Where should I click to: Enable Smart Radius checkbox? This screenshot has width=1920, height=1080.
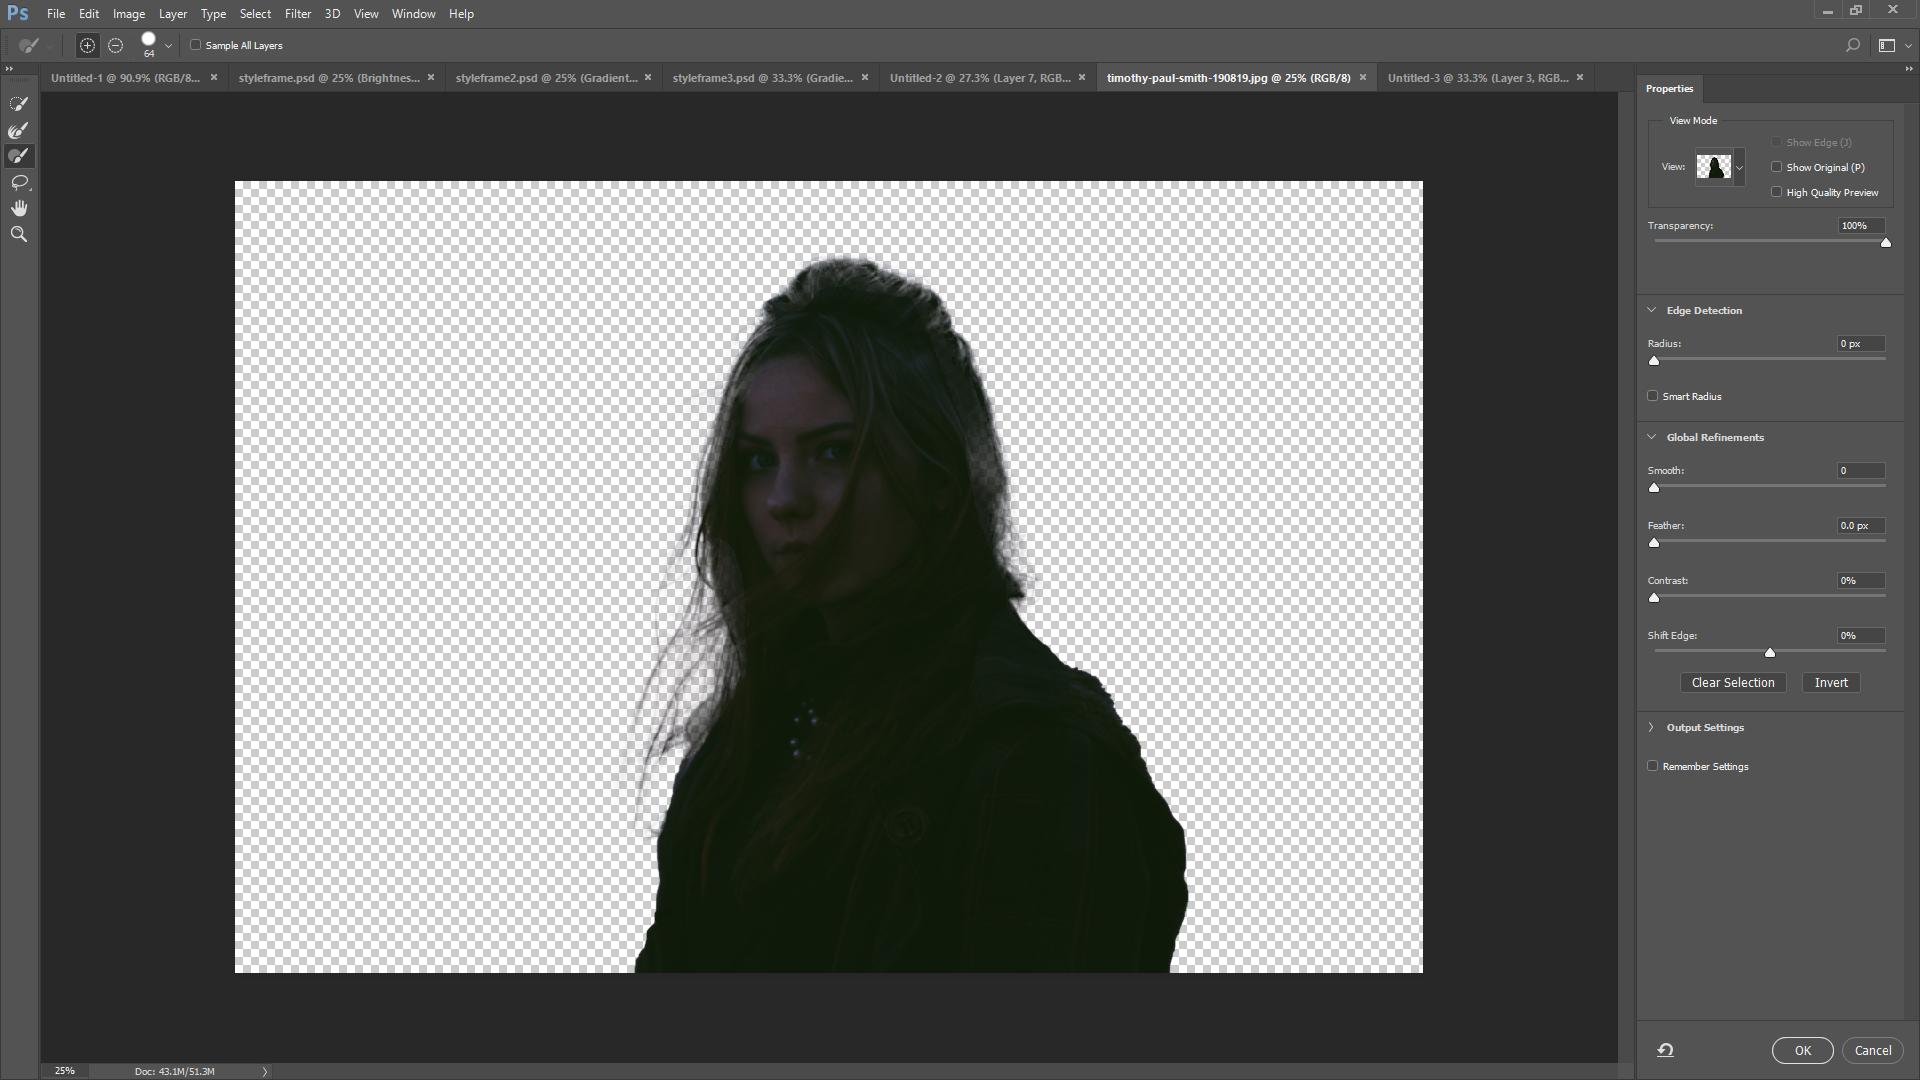pos(1653,396)
